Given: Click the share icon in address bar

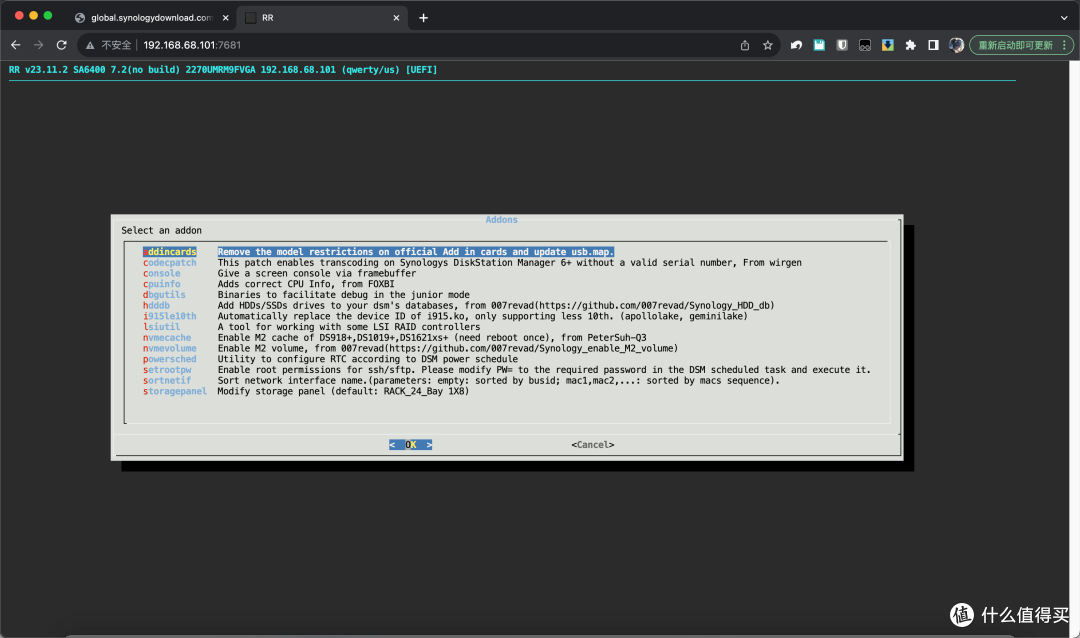Looking at the screenshot, I should 745,45.
